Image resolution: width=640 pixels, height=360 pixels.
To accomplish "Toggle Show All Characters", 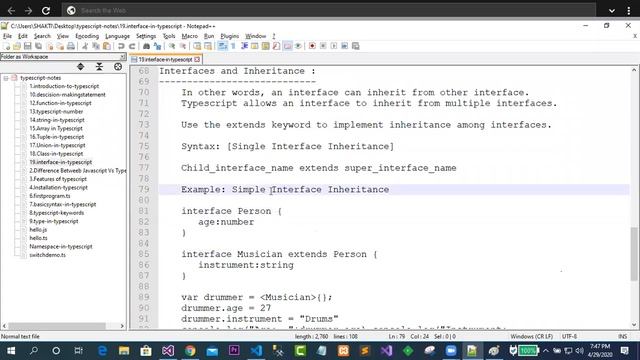I will tap(233, 46).
